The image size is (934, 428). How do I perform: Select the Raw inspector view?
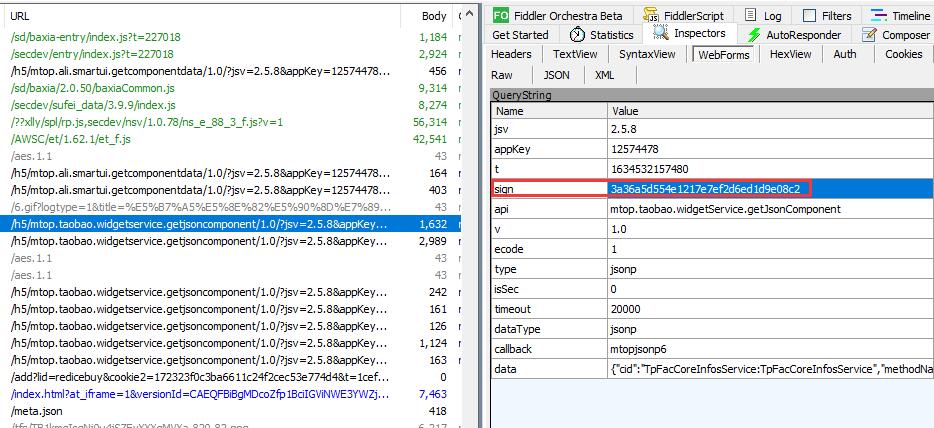[x=502, y=75]
